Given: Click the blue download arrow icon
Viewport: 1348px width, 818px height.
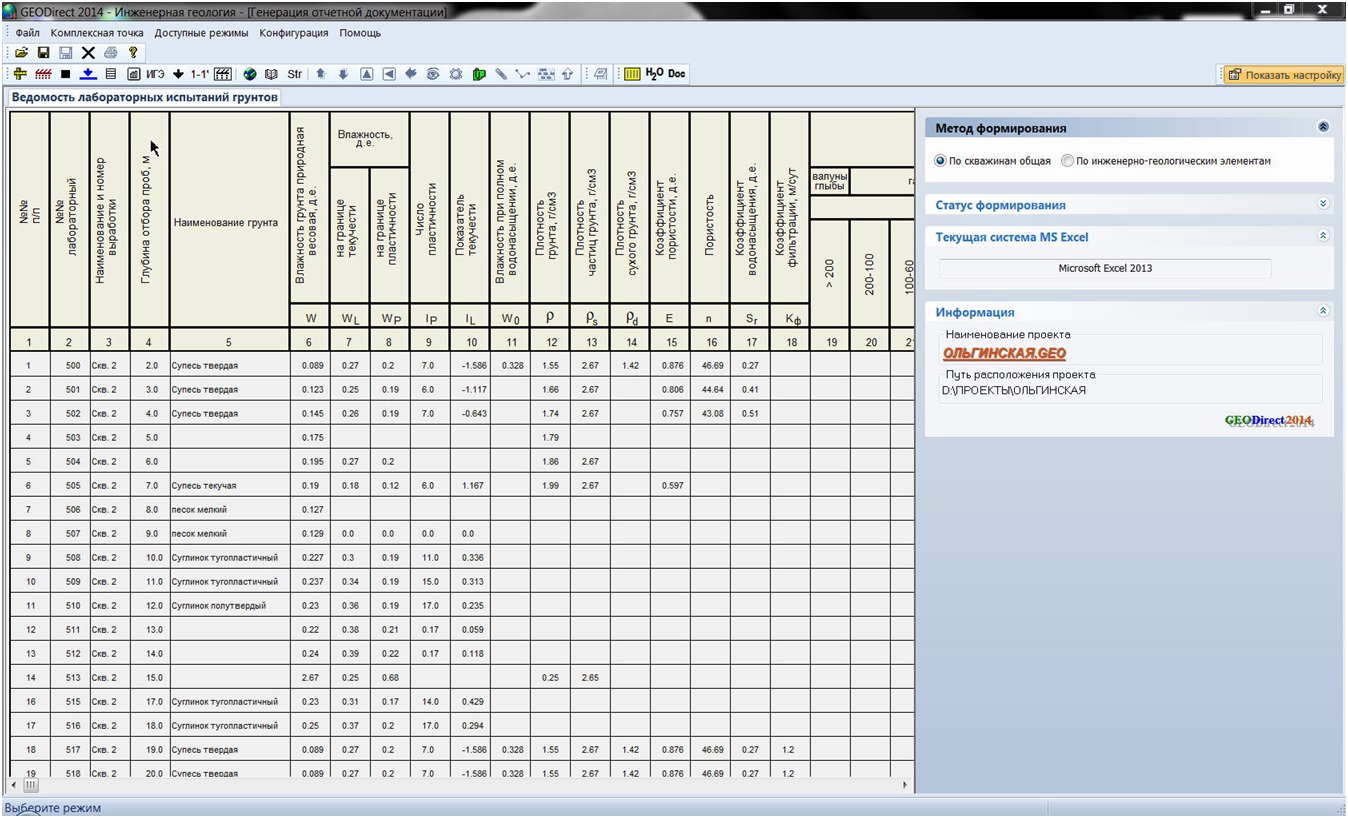Looking at the screenshot, I should (x=88, y=74).
